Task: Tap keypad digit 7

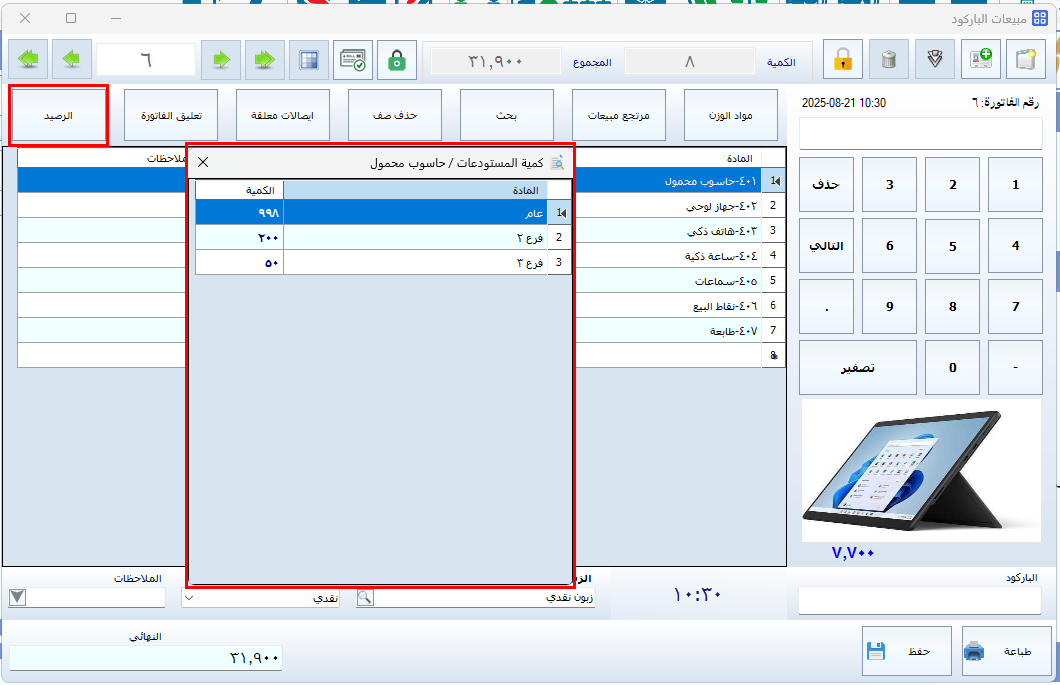Action: [1015, 306]
